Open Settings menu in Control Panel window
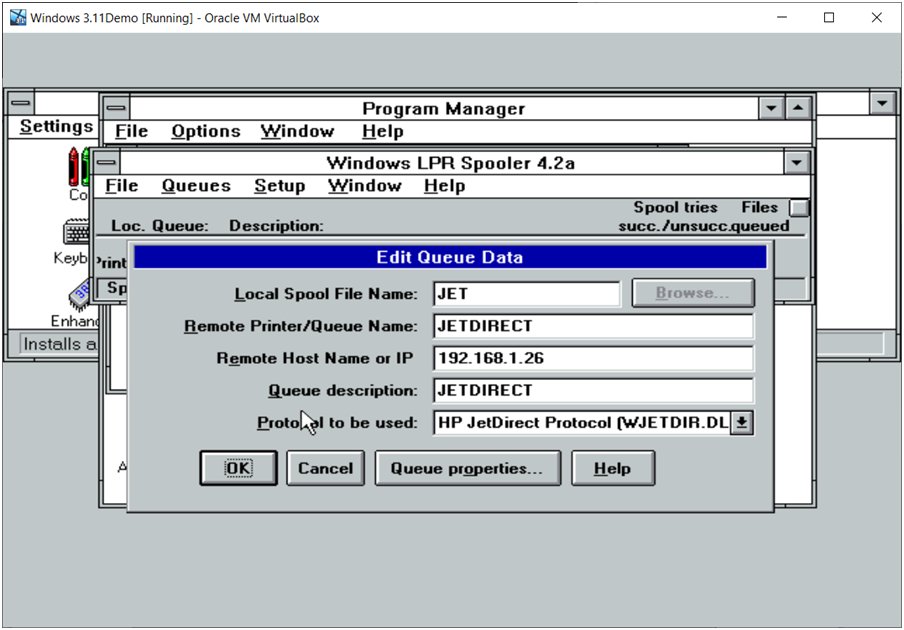The height and width of the screenshot is (630, 904). point(56,126)
